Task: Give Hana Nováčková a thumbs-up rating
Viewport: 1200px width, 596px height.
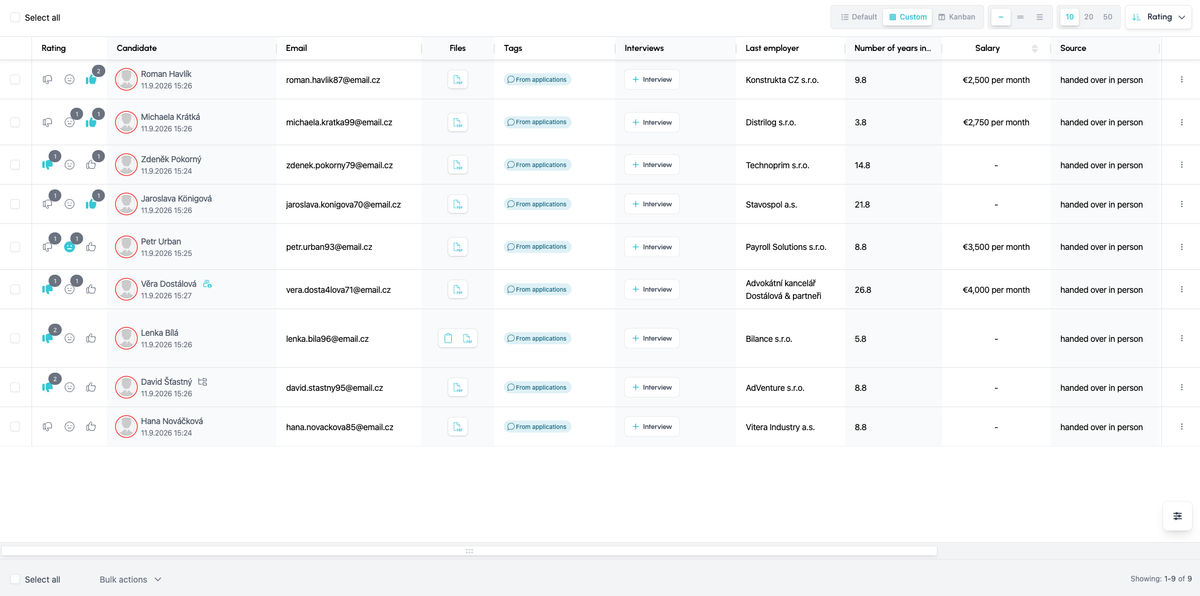Action: point(91,427)
